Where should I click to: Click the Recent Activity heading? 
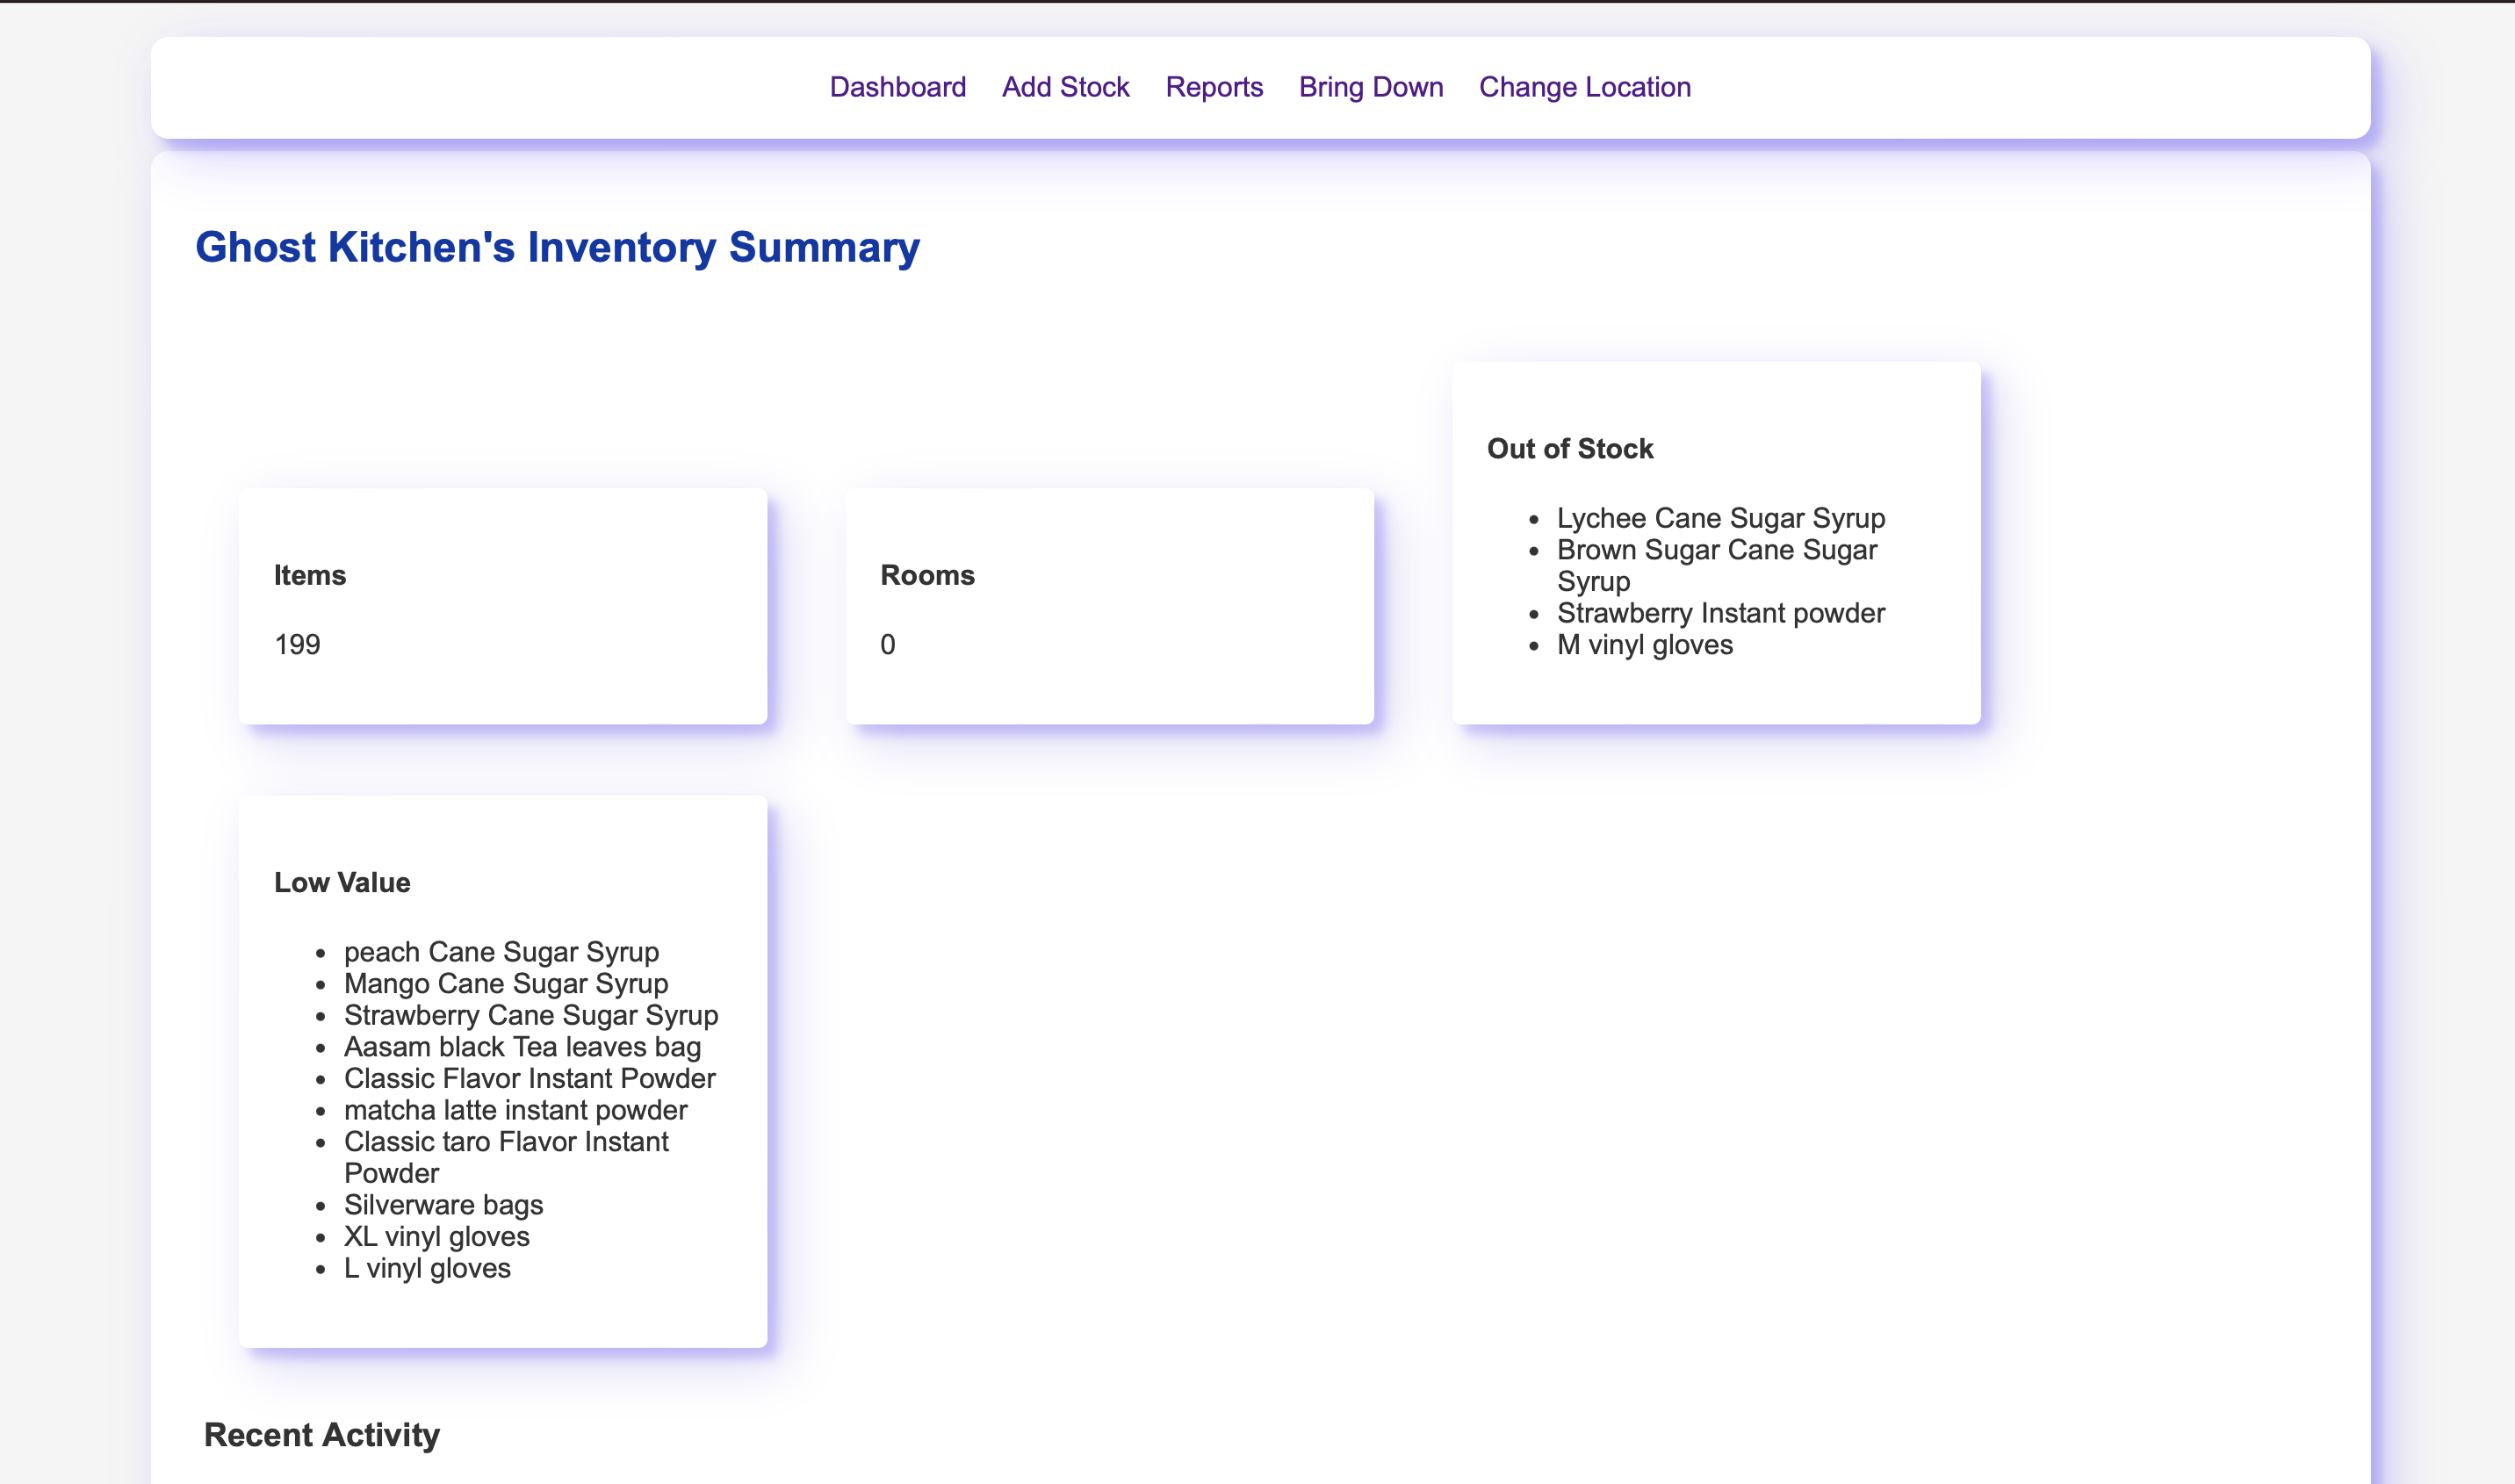[321, 1435]
